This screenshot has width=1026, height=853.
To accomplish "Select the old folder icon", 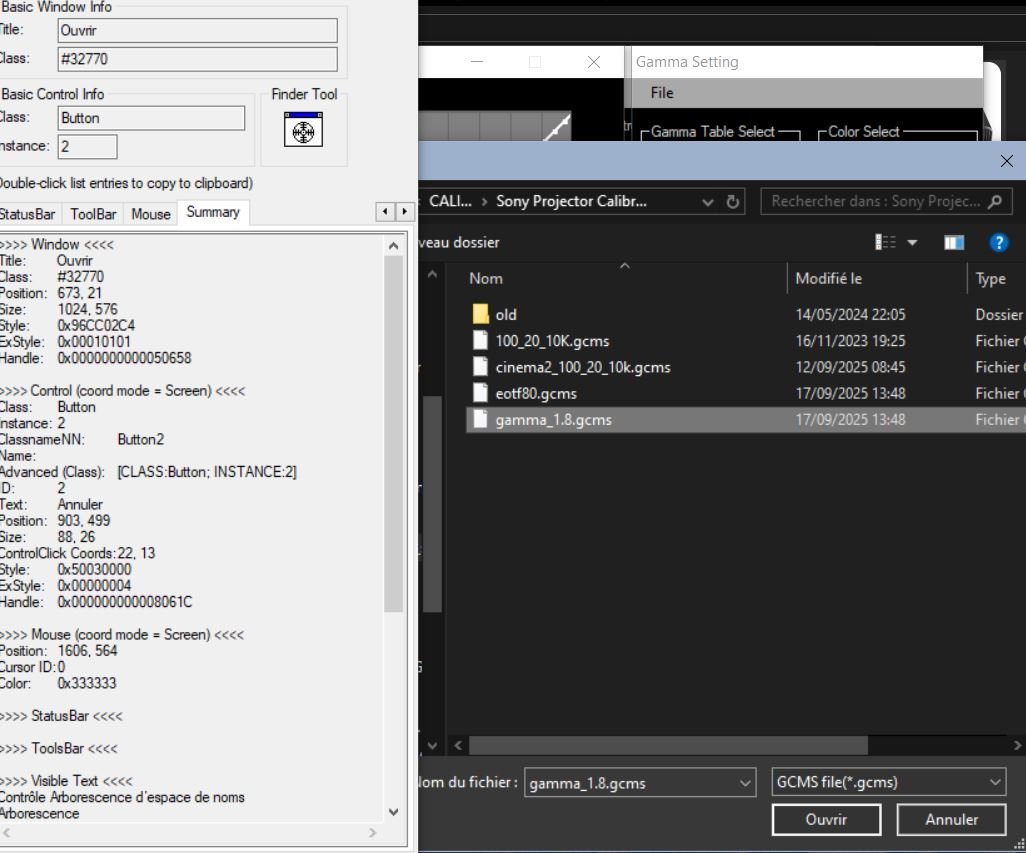I will click(482, 315).
